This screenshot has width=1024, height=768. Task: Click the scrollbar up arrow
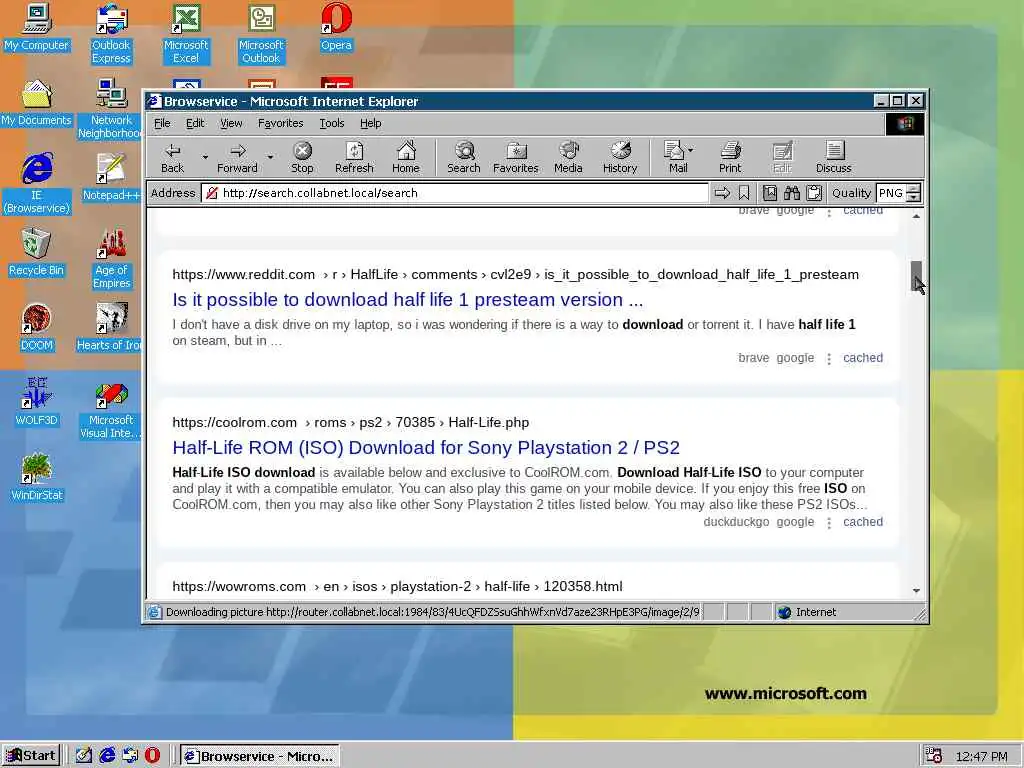pyautogui.click(x=916, y=216)
